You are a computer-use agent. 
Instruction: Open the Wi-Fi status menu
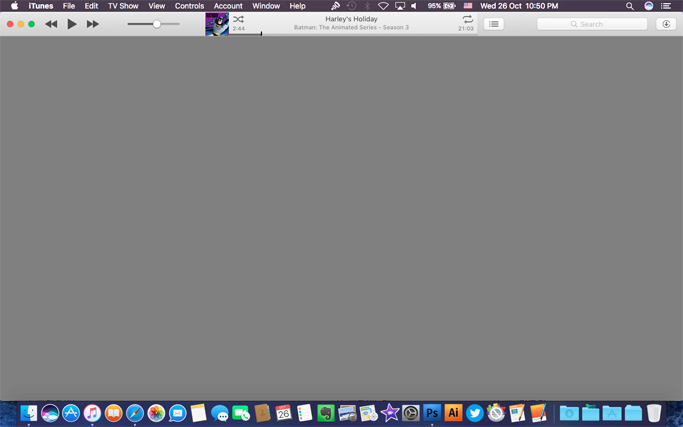383,6
